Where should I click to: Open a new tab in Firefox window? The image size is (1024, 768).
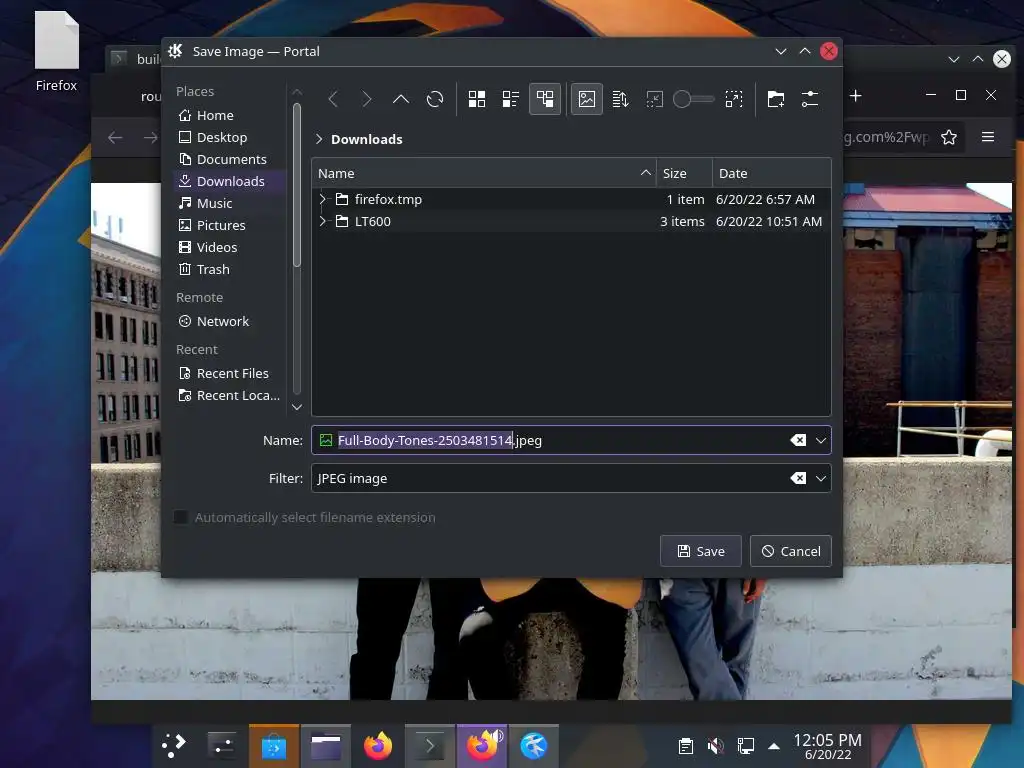pos(856,96)
